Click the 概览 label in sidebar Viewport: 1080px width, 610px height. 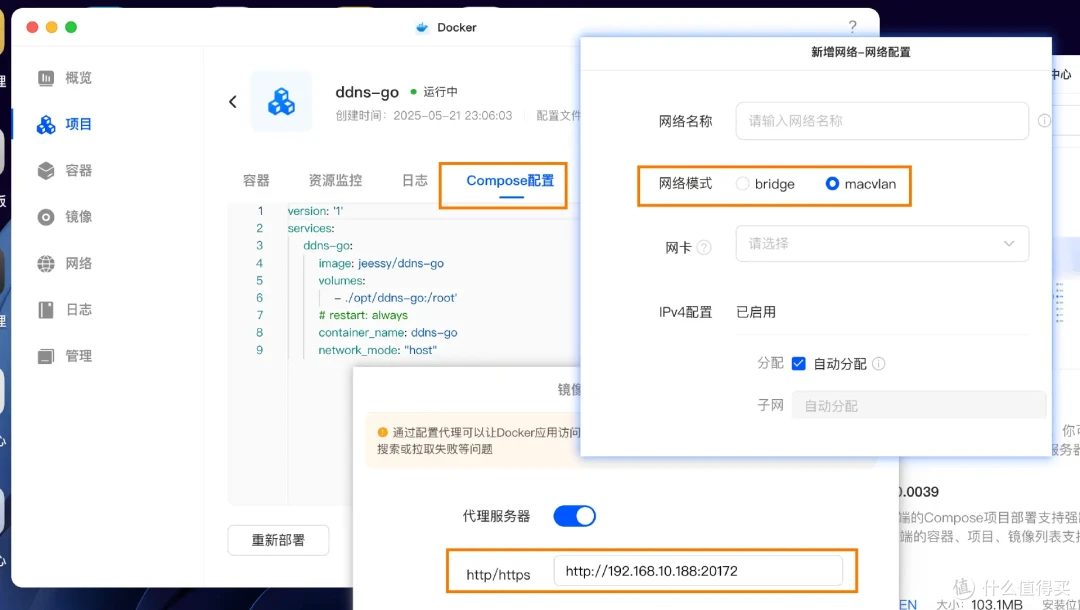(79, 78)
